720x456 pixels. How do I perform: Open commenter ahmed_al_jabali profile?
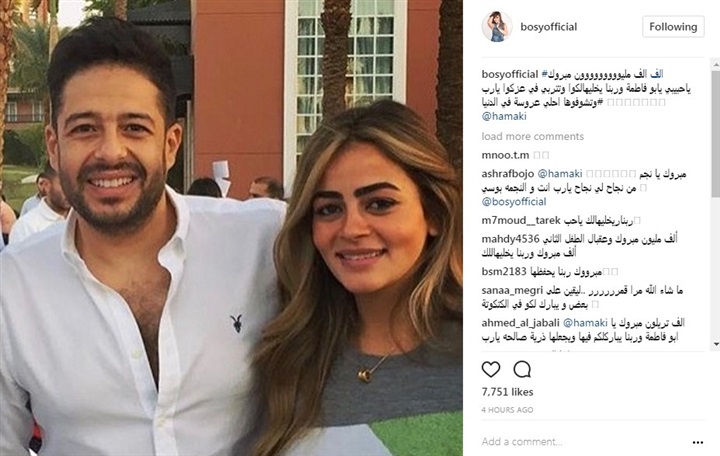point(521,323)
